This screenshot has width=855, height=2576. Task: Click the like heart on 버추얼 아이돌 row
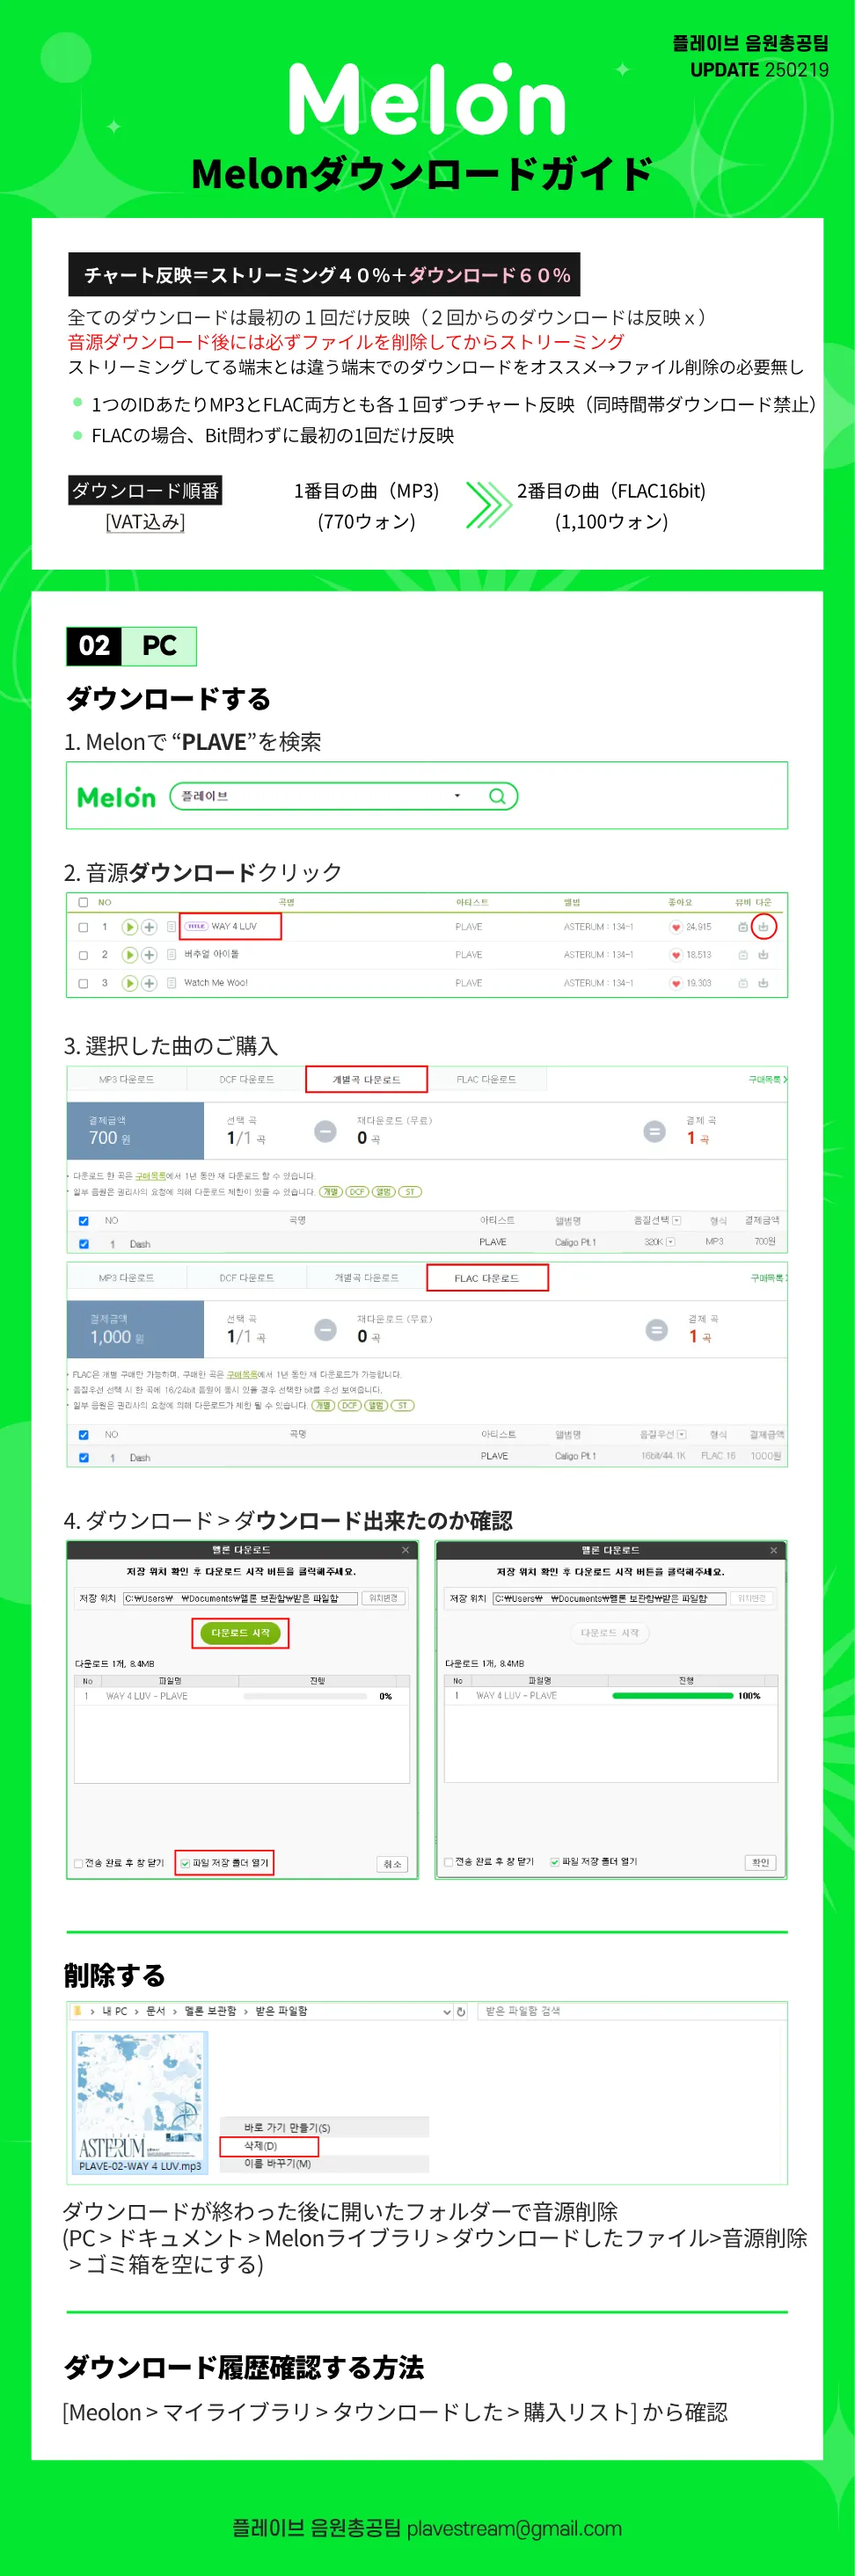676,955
